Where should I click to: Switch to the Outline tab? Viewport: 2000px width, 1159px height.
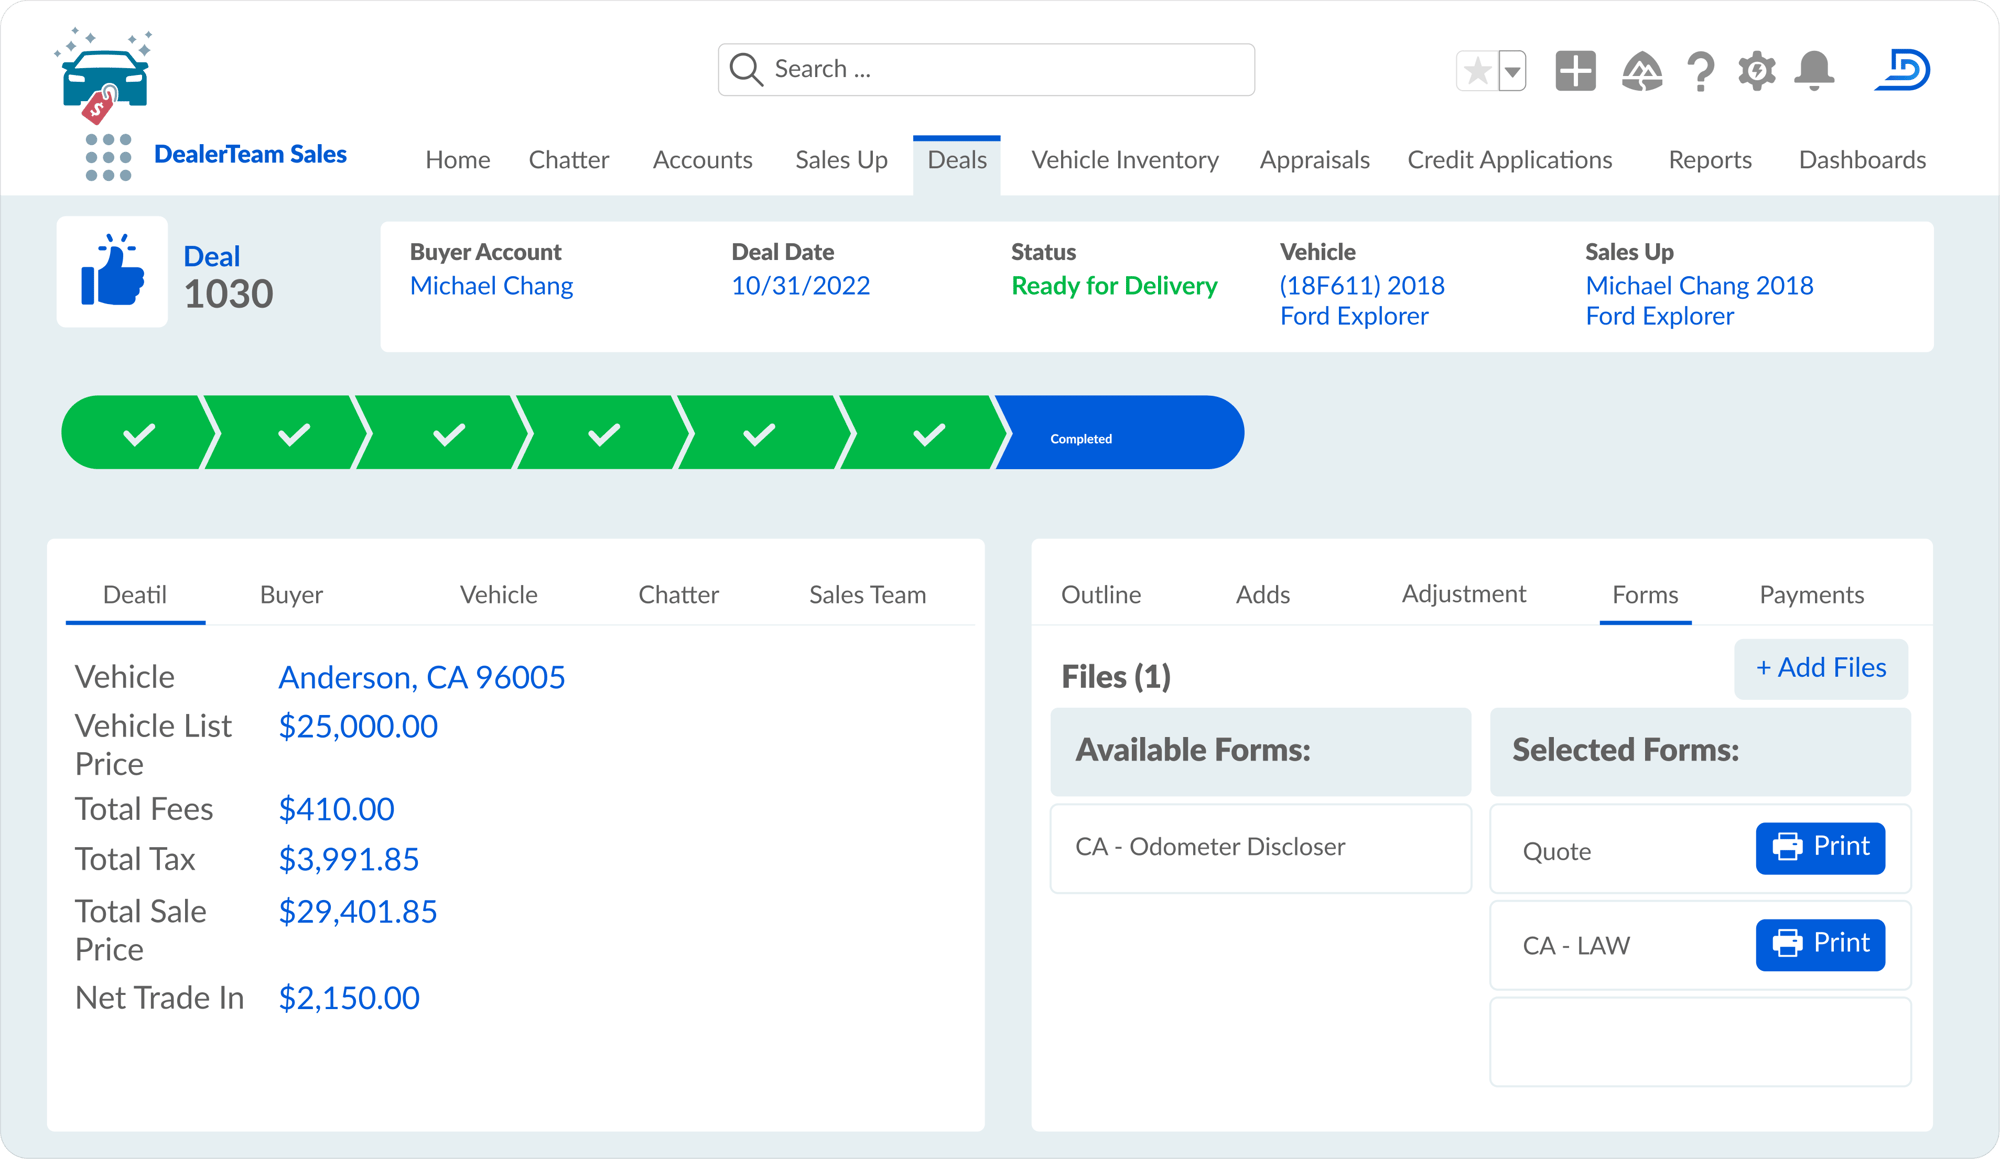(x=1101, y=595)
